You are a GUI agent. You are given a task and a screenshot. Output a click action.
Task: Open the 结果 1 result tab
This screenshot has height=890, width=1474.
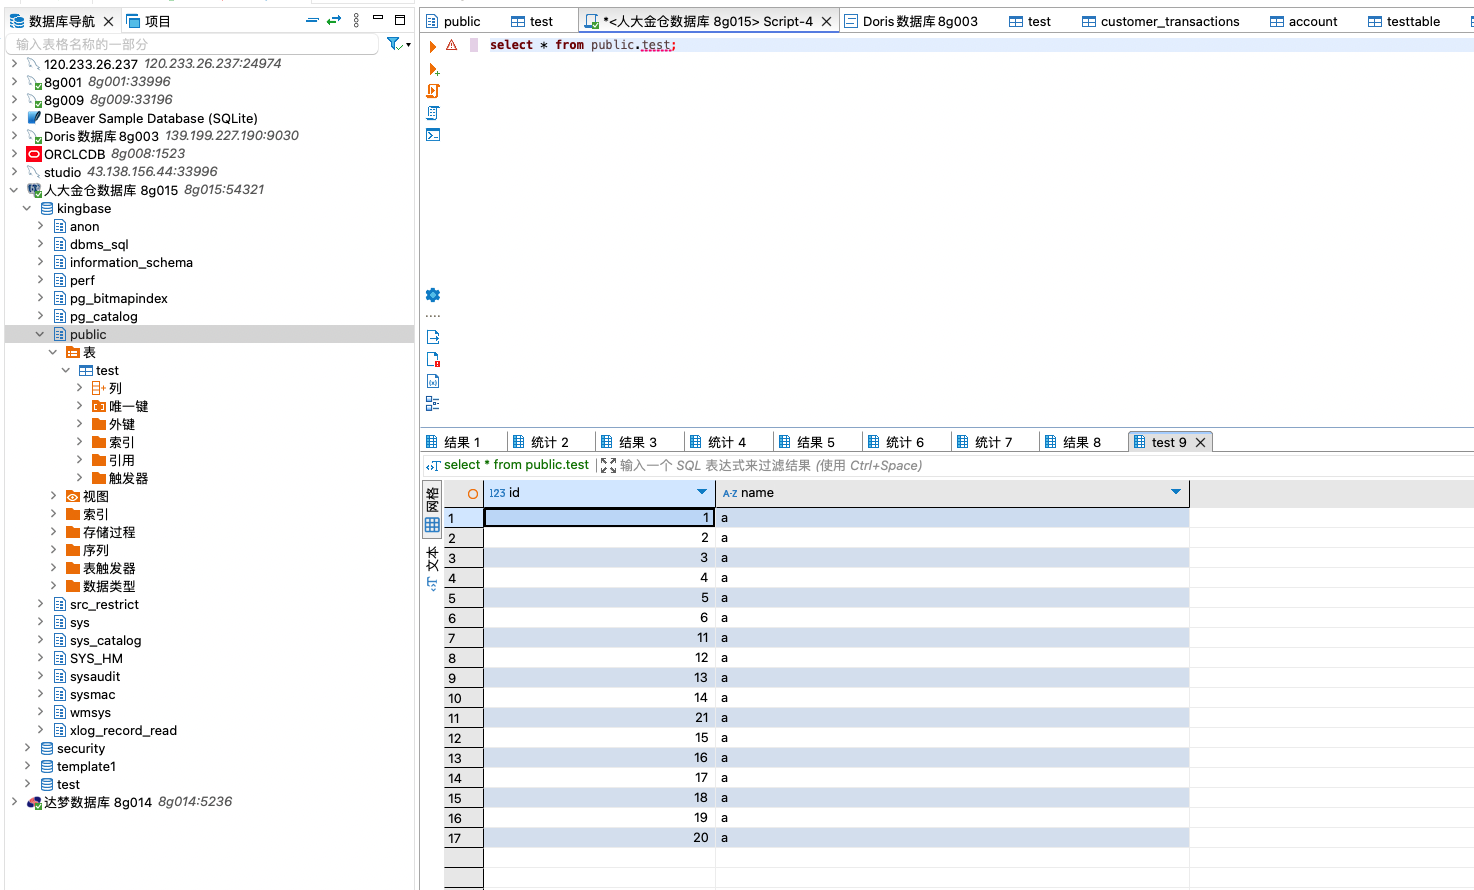(453, 442)
